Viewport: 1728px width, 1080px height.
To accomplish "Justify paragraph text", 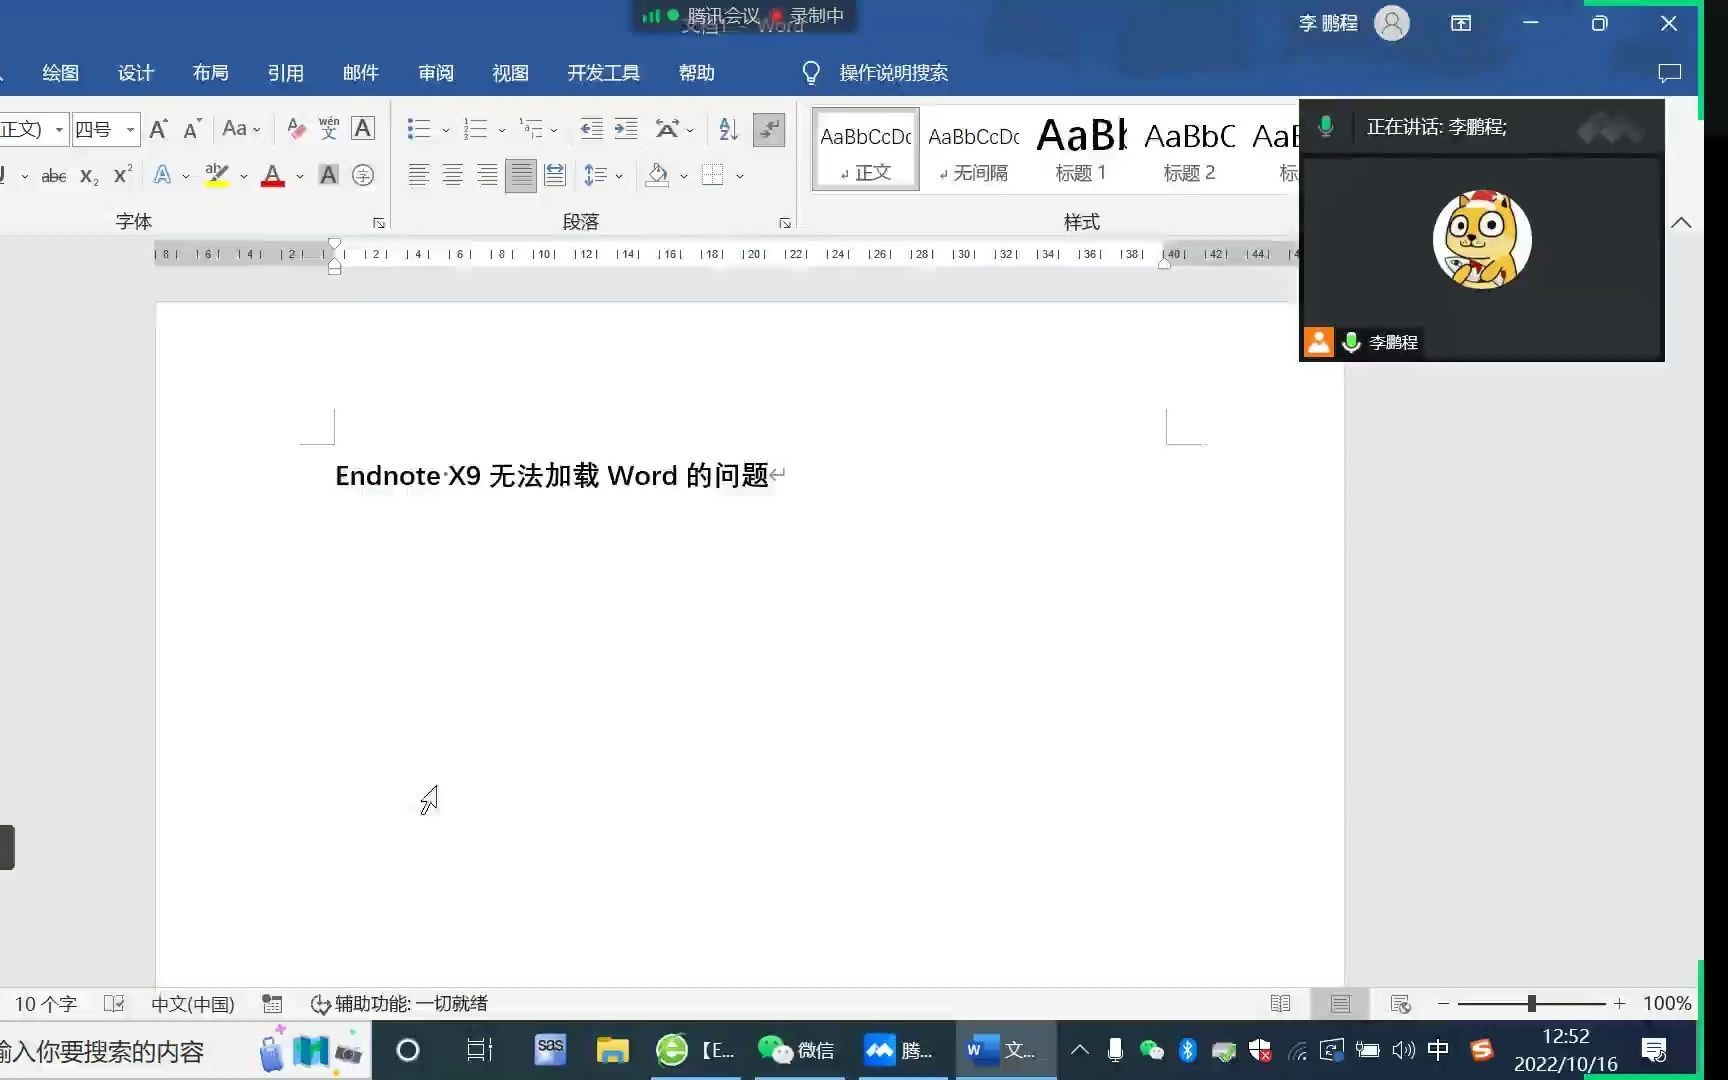I will tap(521, 176).
